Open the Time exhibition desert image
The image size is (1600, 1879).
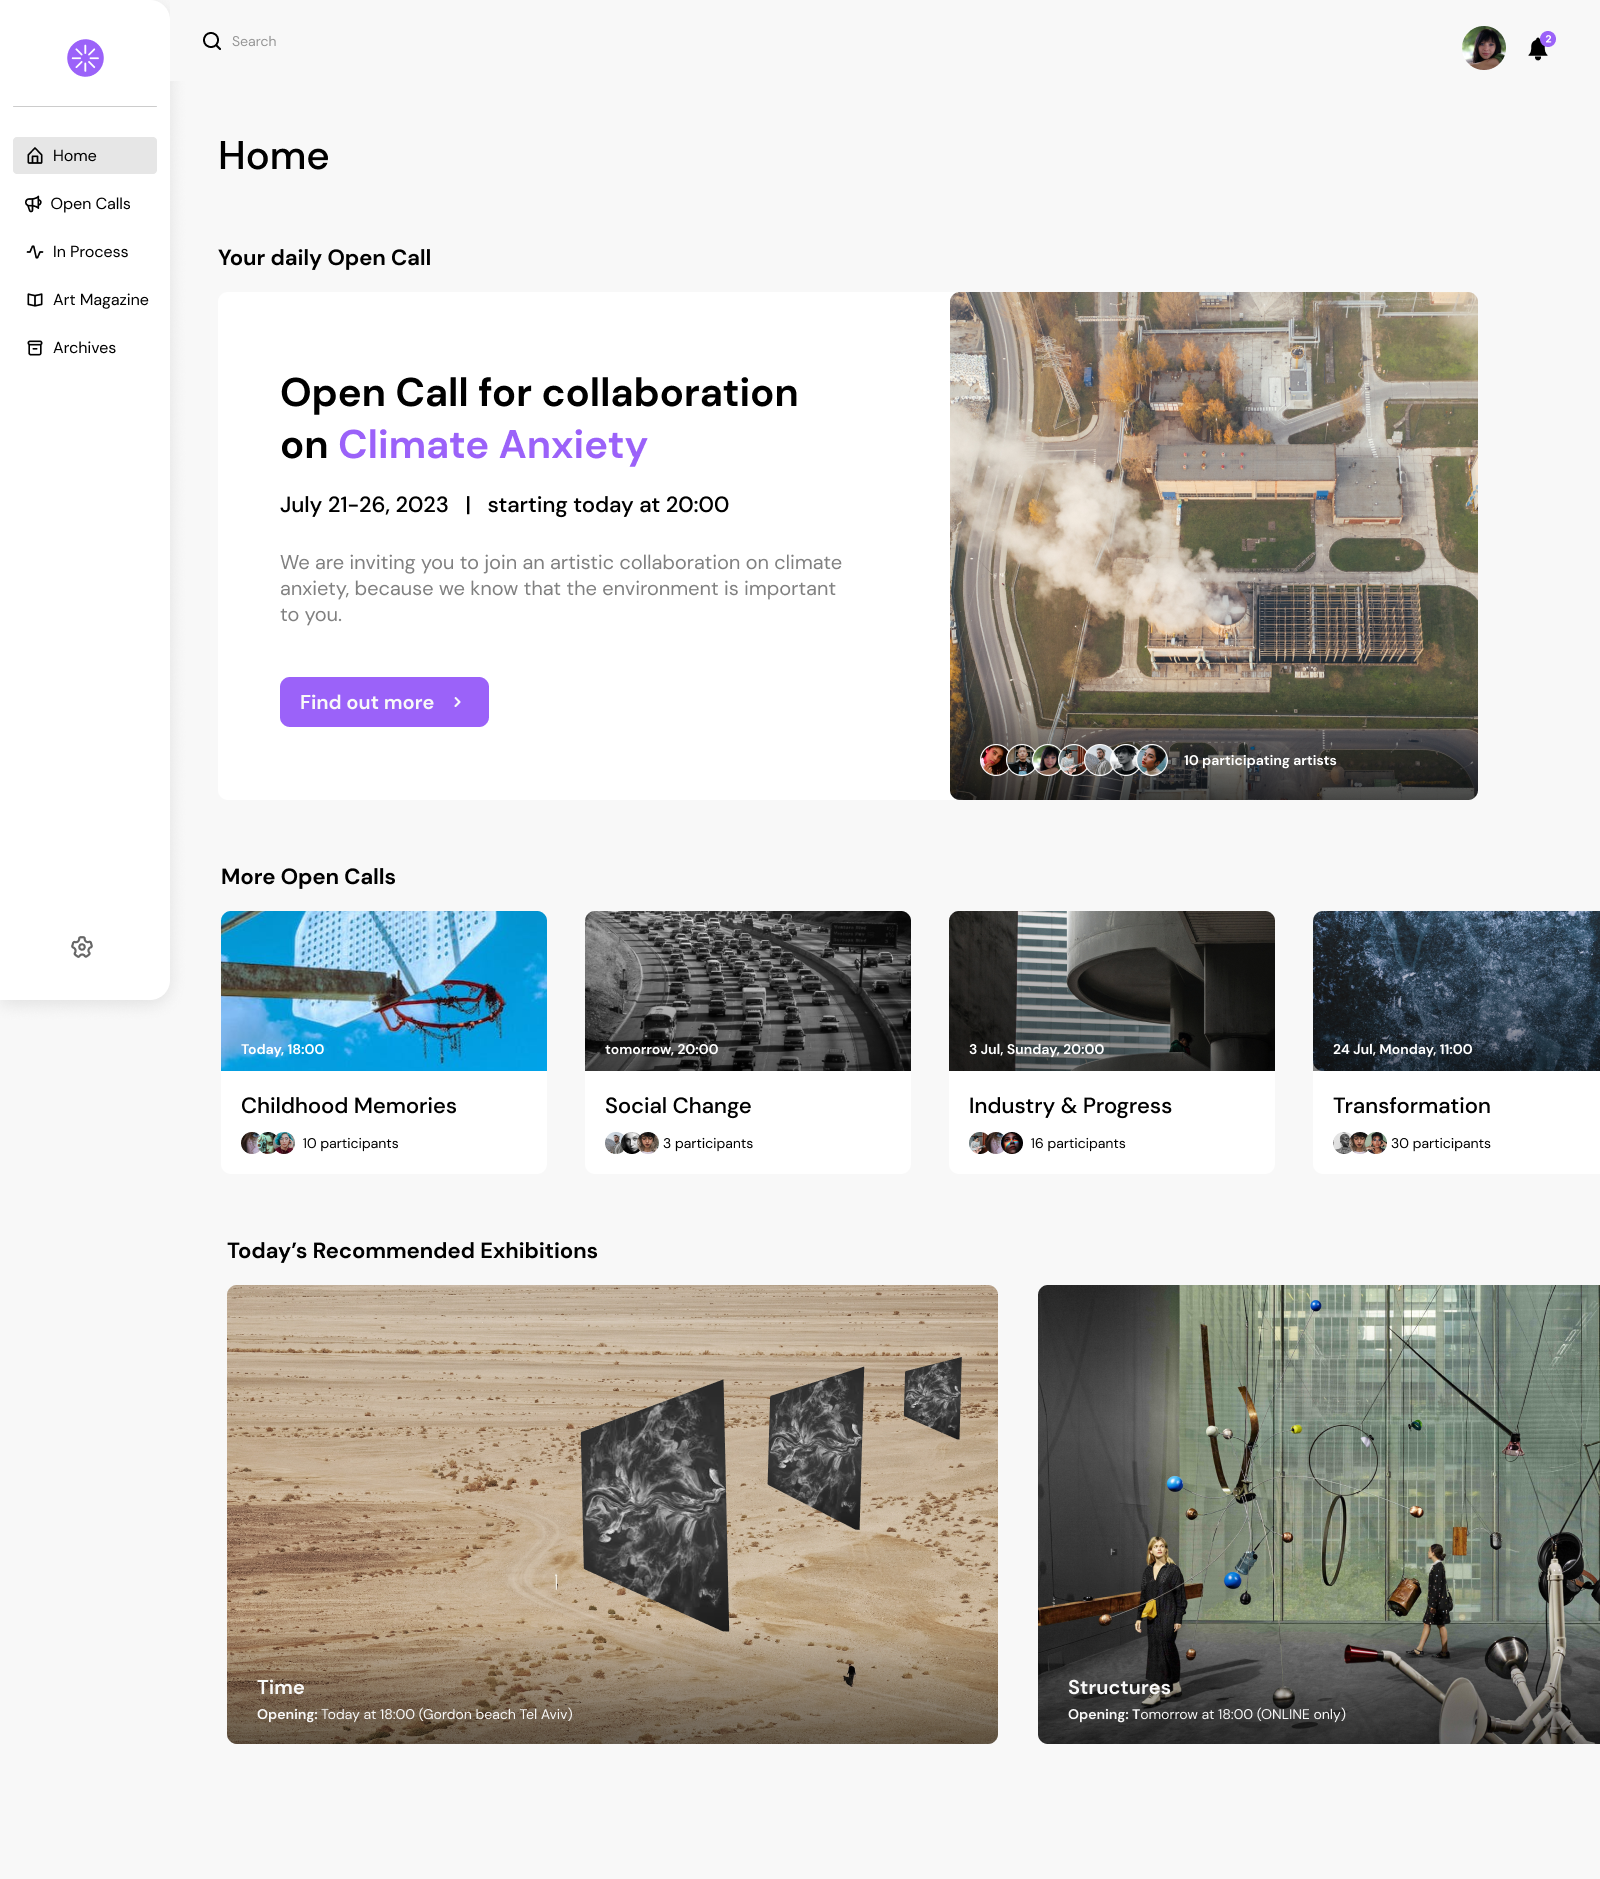(x=612, y=1514)
